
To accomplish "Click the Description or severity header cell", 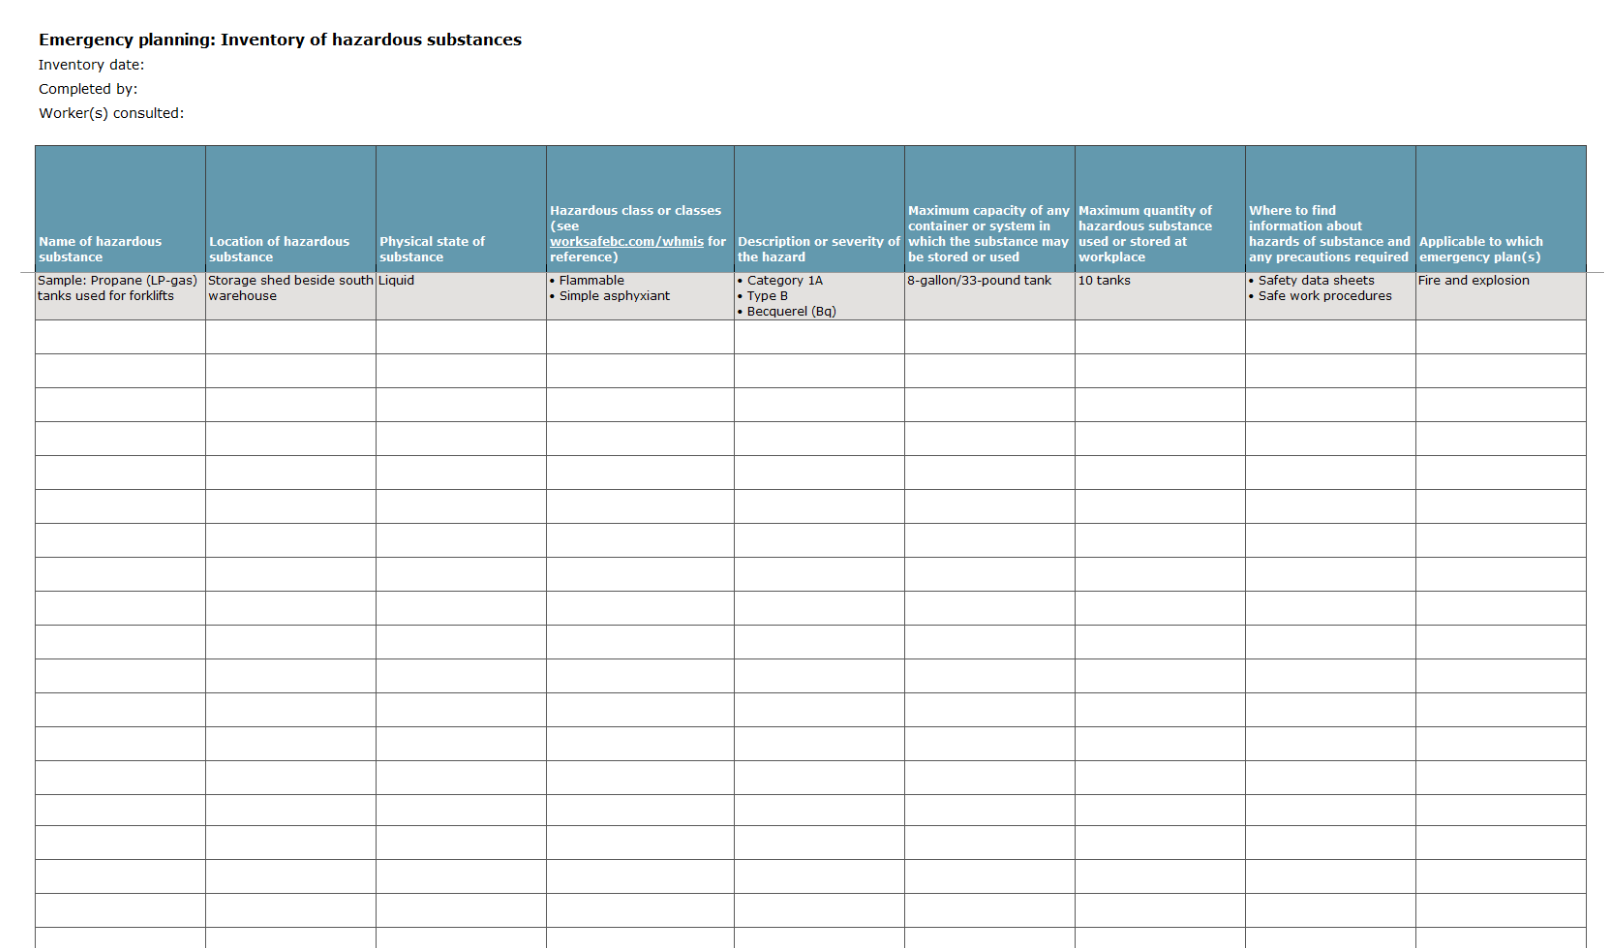I will (x=818, y=249).
